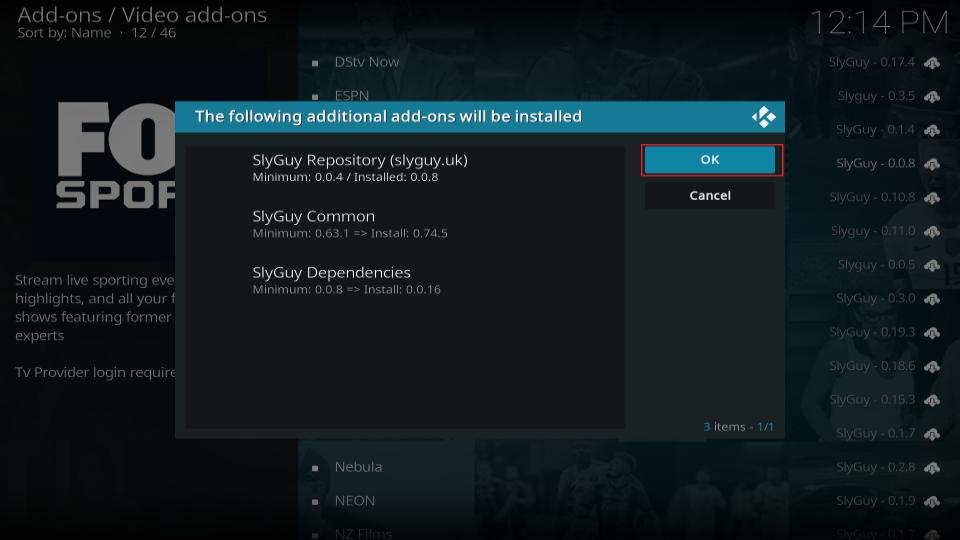Click cloud icon beside Slyguy - 0.11.0
Image resolution: width=960 pixels, height=540 pixels.
(932, 231)
